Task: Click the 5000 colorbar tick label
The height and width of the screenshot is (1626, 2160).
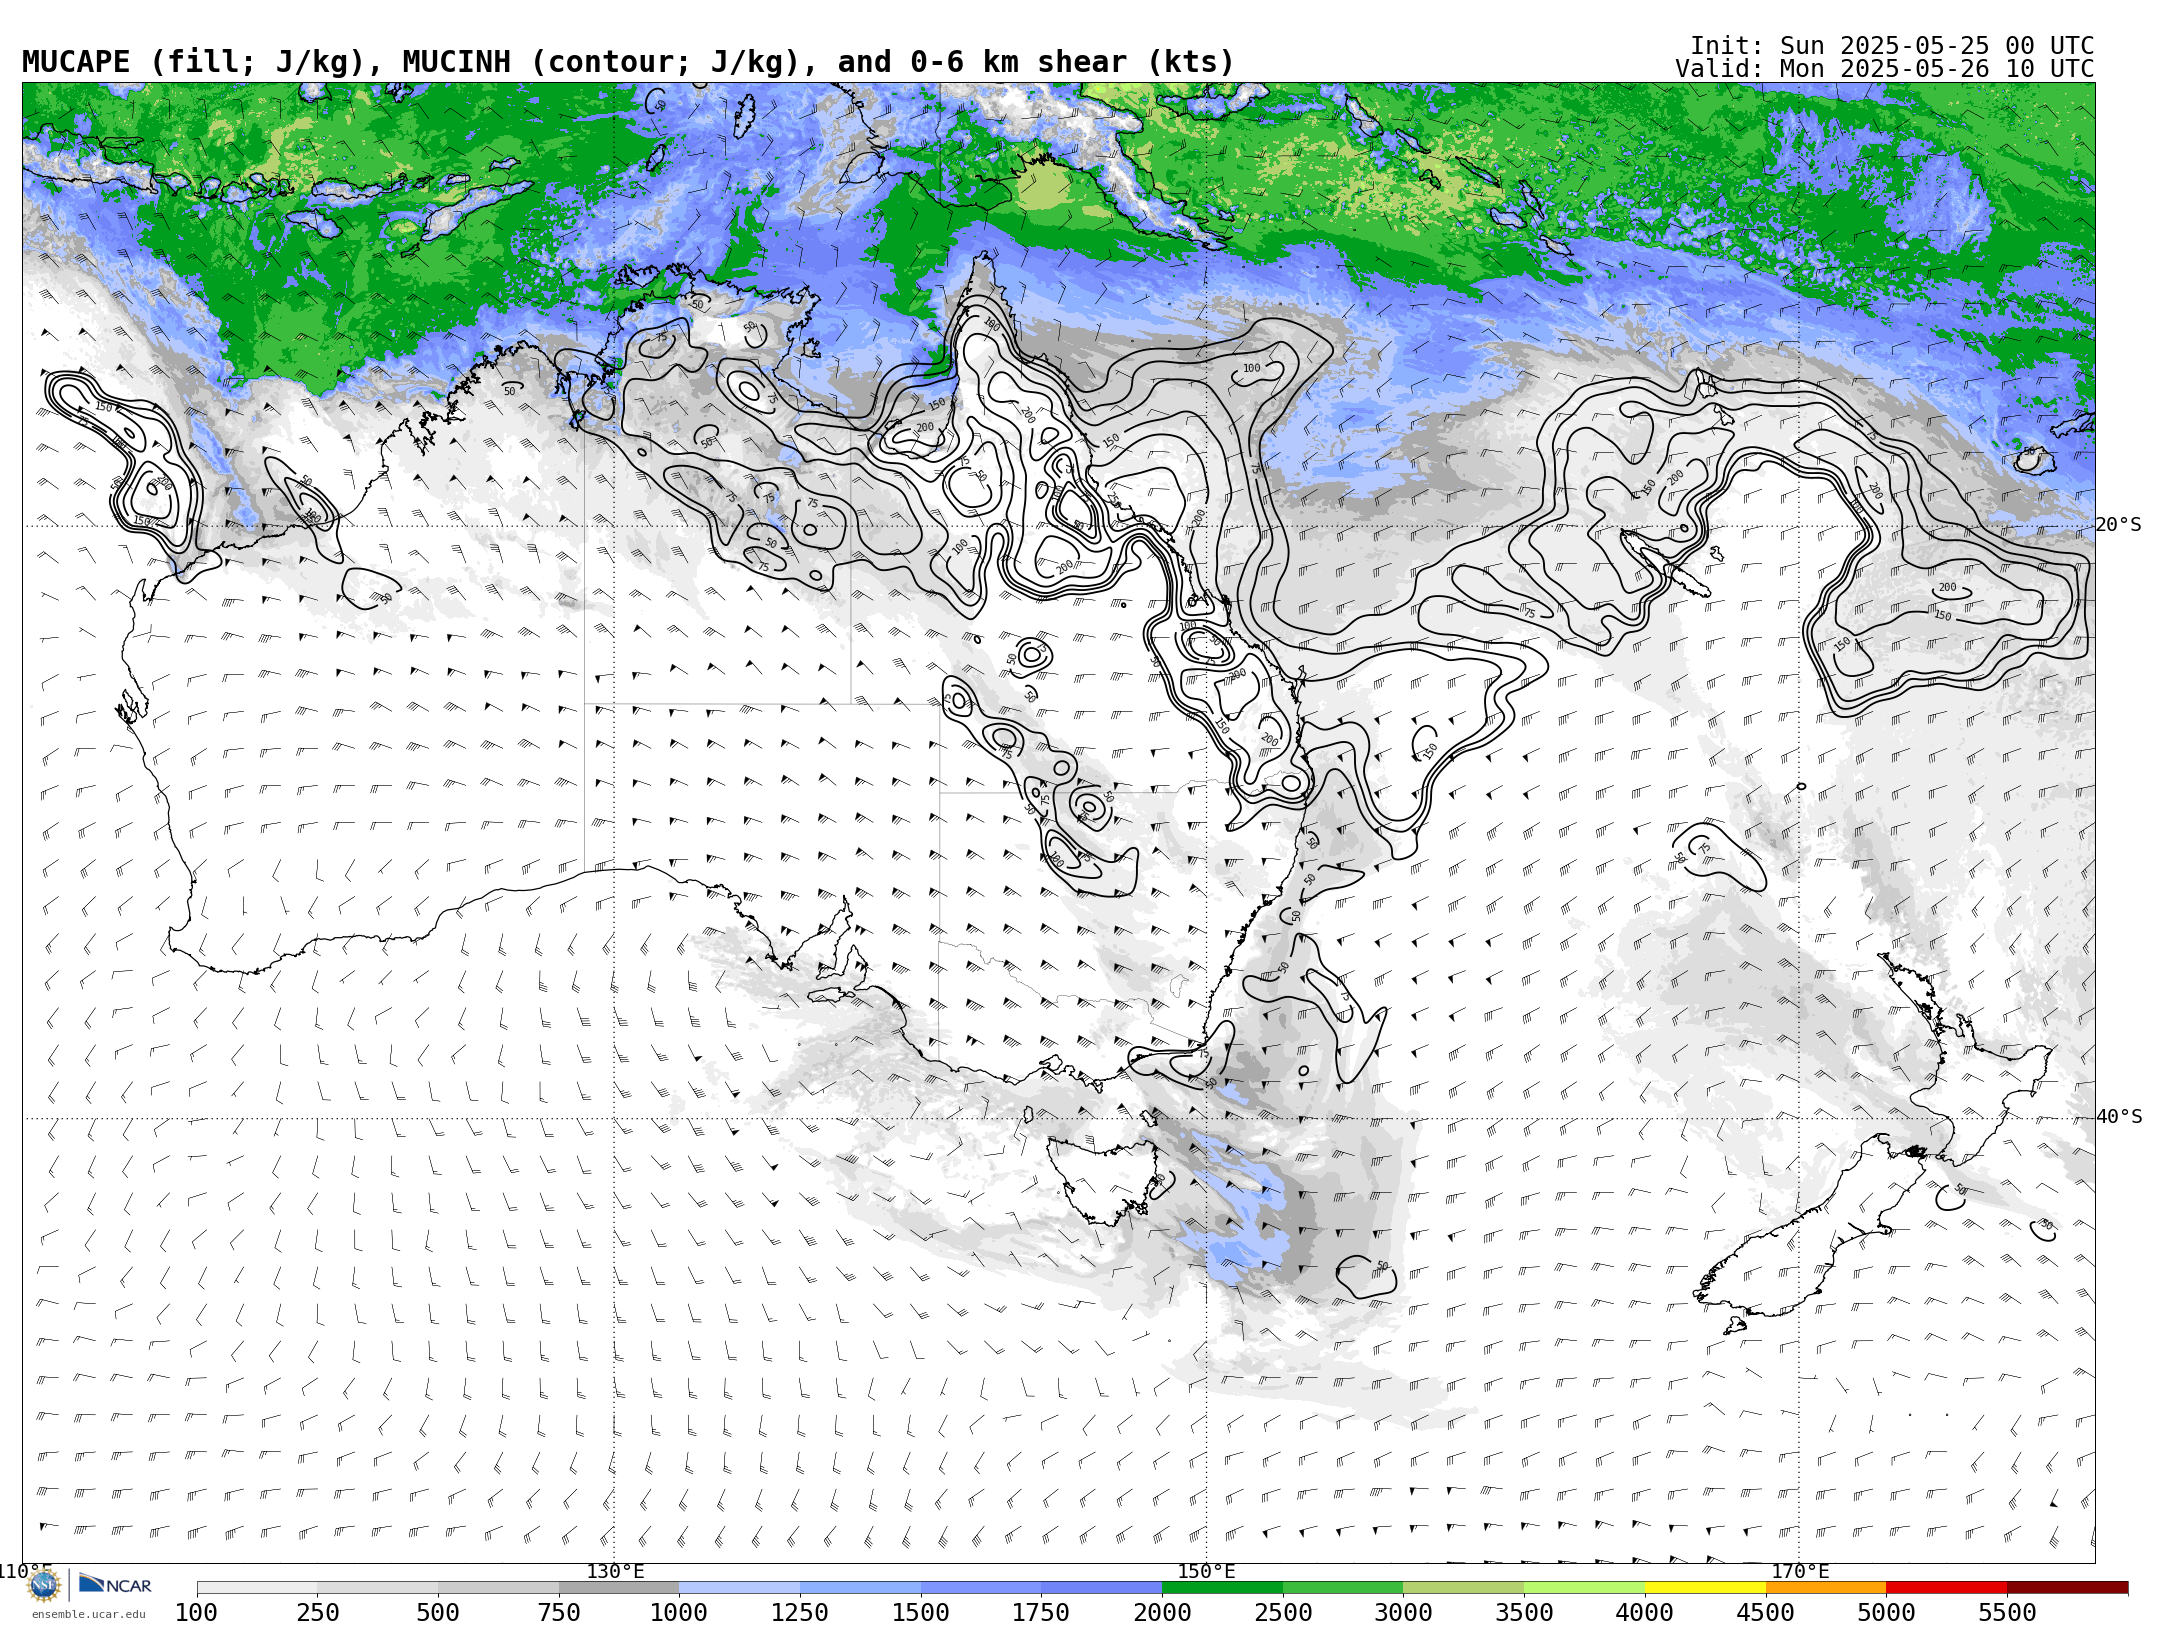Action: click(x=1886, y=1612)
